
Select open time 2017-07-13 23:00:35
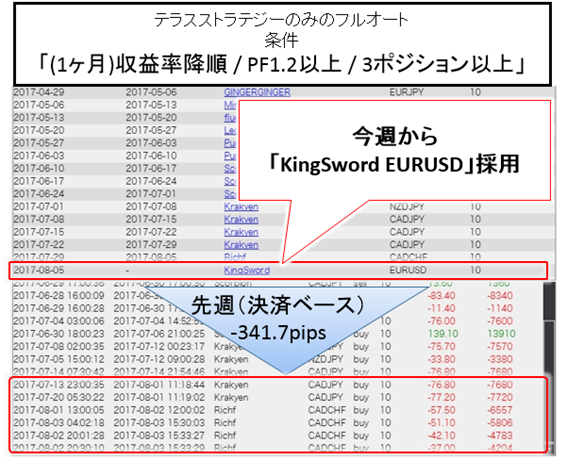pyautogui.click(x=59, y=384)
